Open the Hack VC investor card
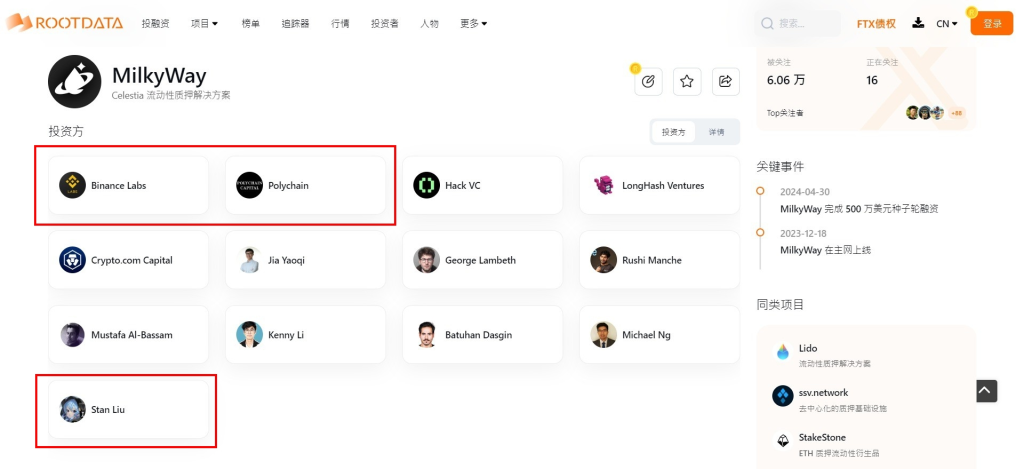Screen dimensions: 1024x469 coord(484,185)
